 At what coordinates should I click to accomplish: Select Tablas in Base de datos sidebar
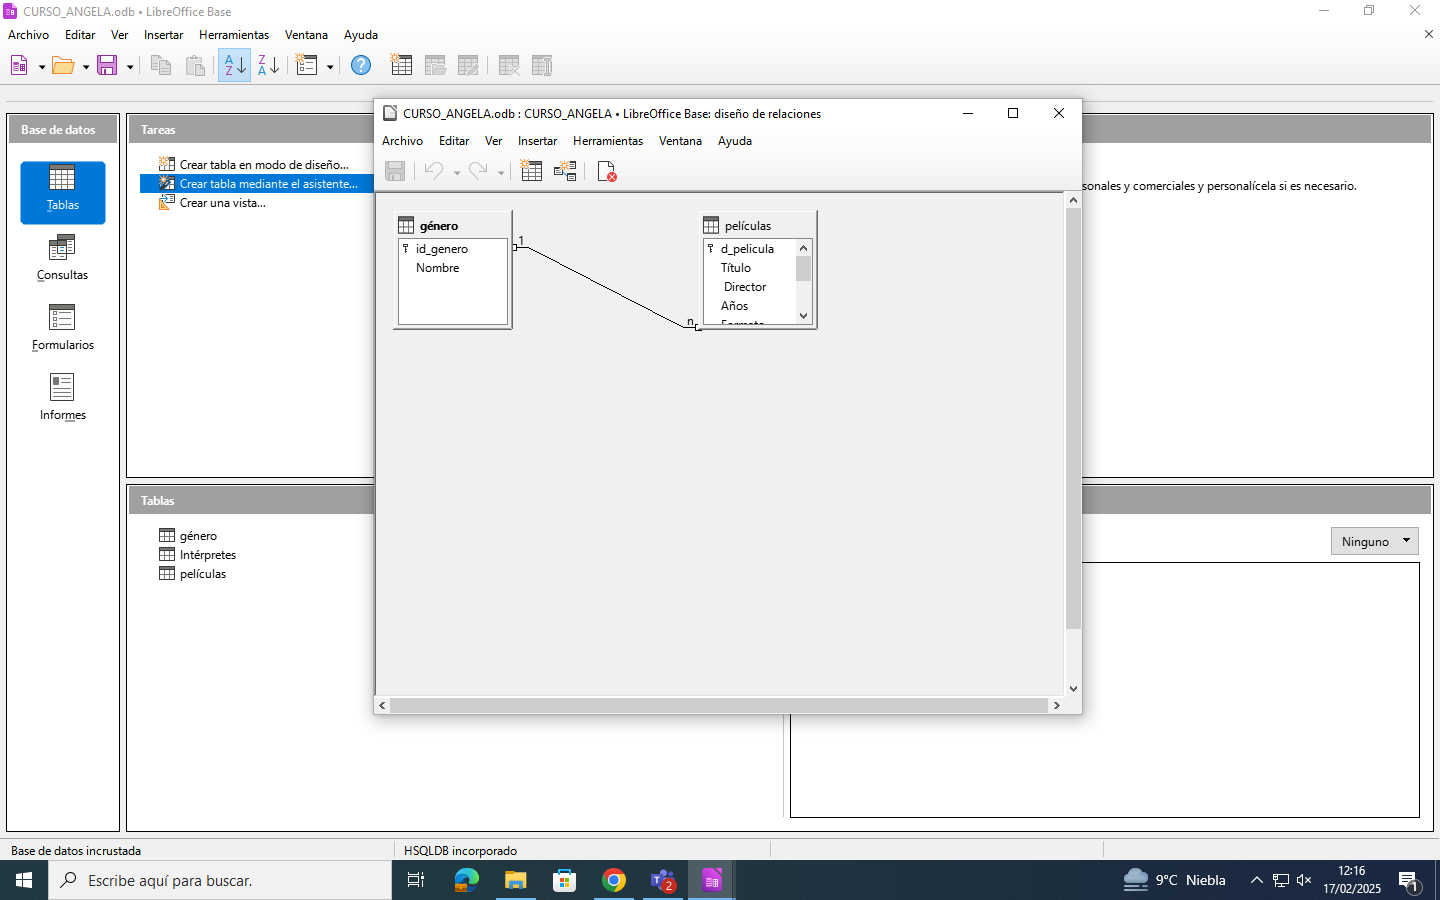coord(62,192)
